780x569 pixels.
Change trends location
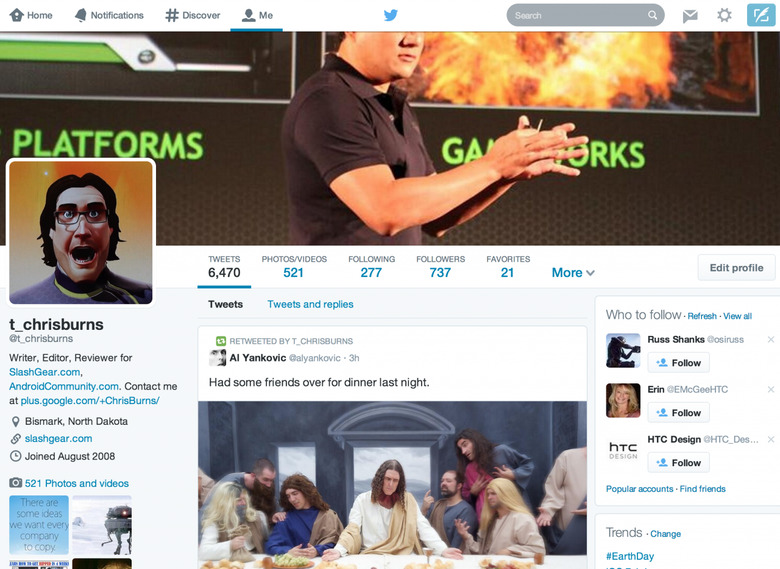(x=666, y=534)
